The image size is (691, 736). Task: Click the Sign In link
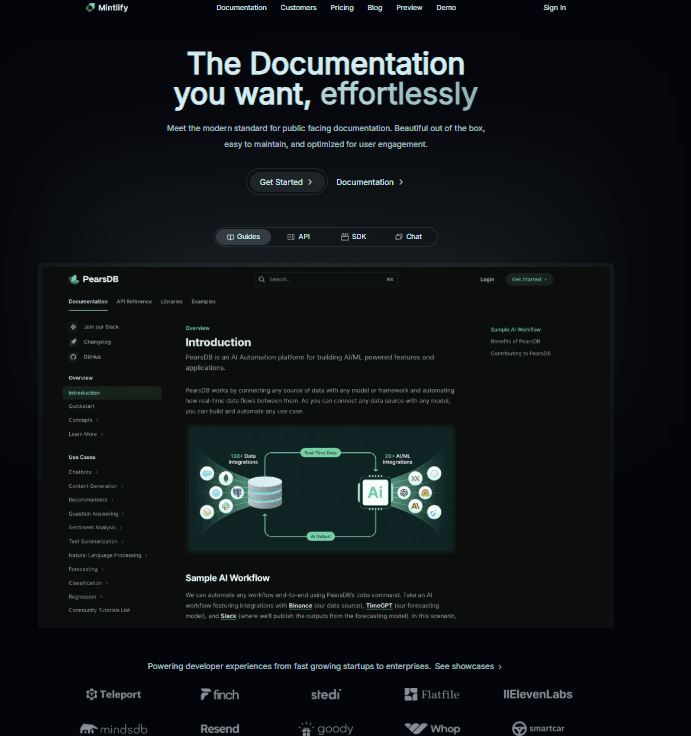coord(554,8)
